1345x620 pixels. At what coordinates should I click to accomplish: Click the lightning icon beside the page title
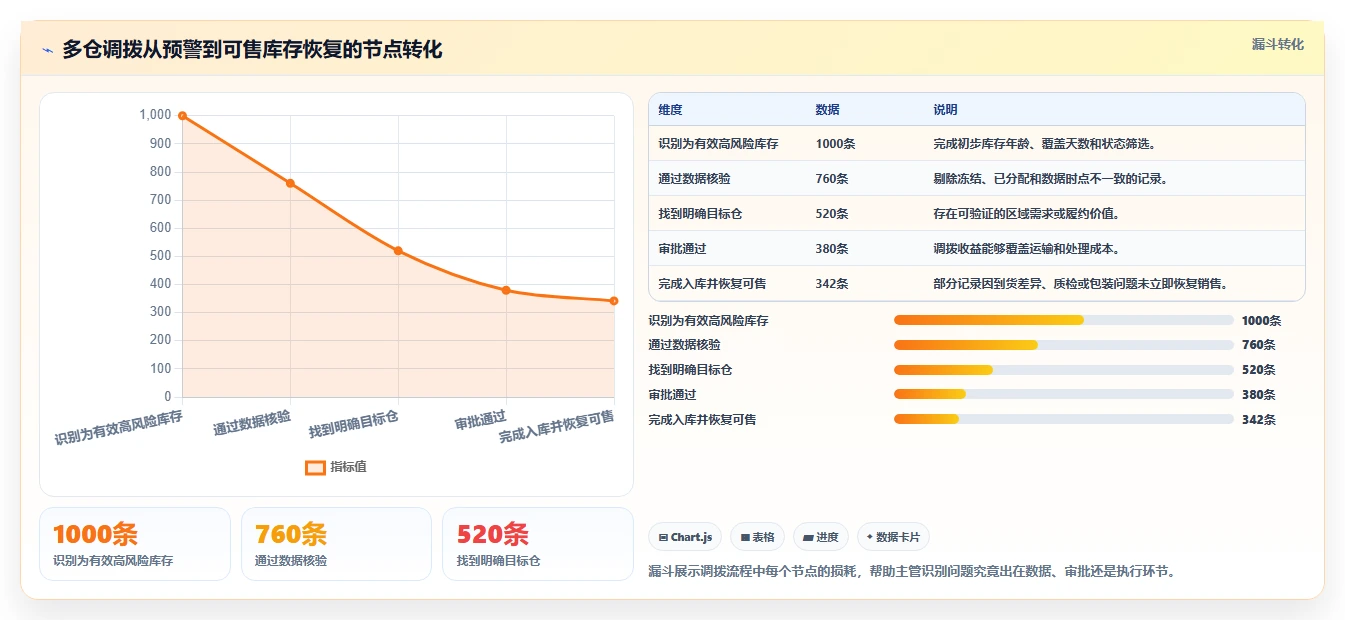point(48,50)
